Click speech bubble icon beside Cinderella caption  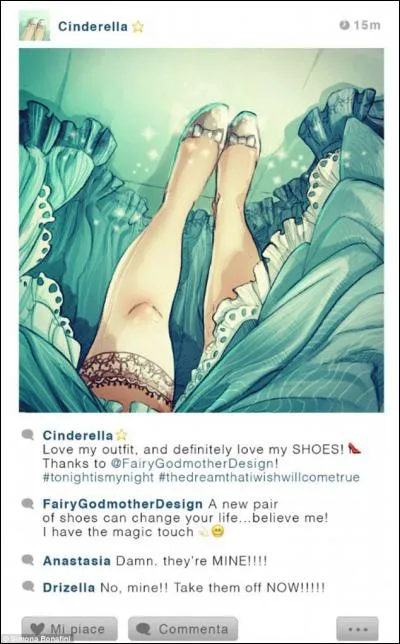[x=28, y=435]
